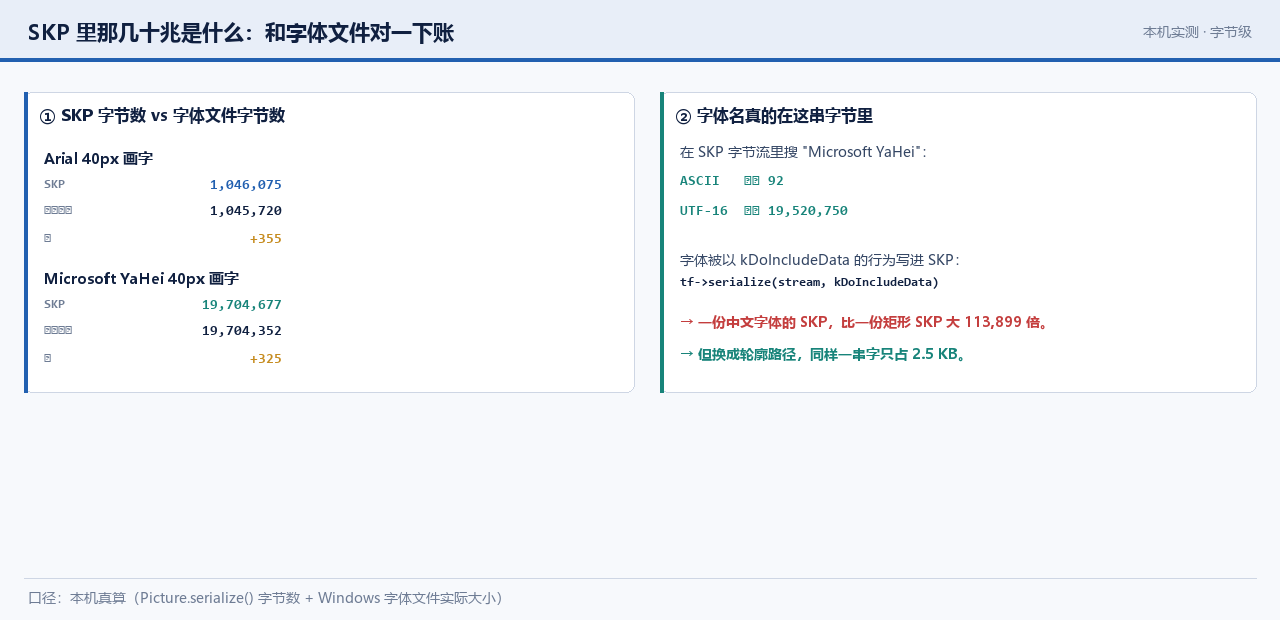Select the difference value +355
1280x620 pixels.
(x=266, y=238)
